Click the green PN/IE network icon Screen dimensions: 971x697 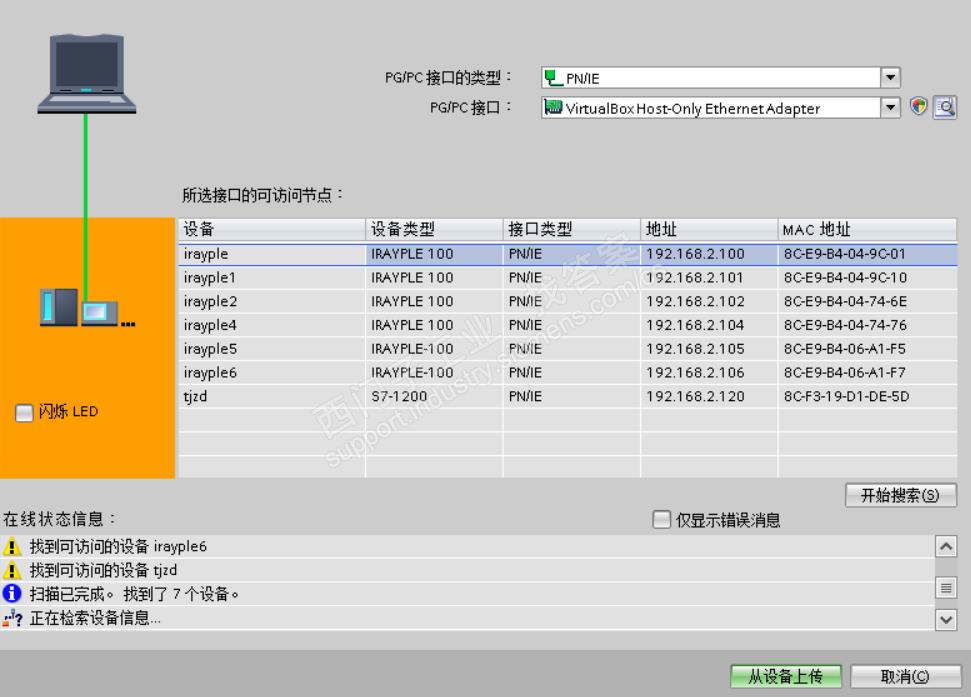point(552,78)
